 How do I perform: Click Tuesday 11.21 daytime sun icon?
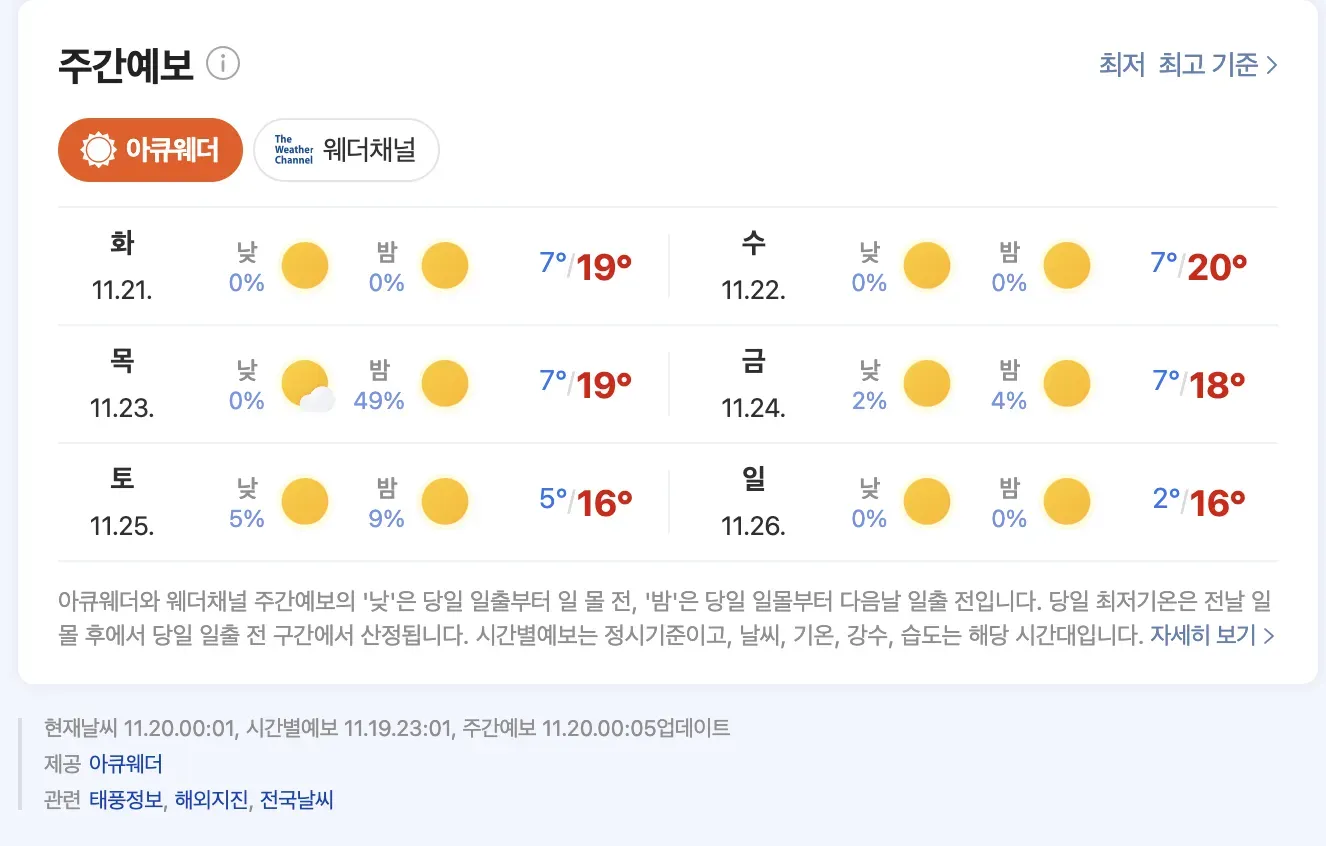pos(305,266)
